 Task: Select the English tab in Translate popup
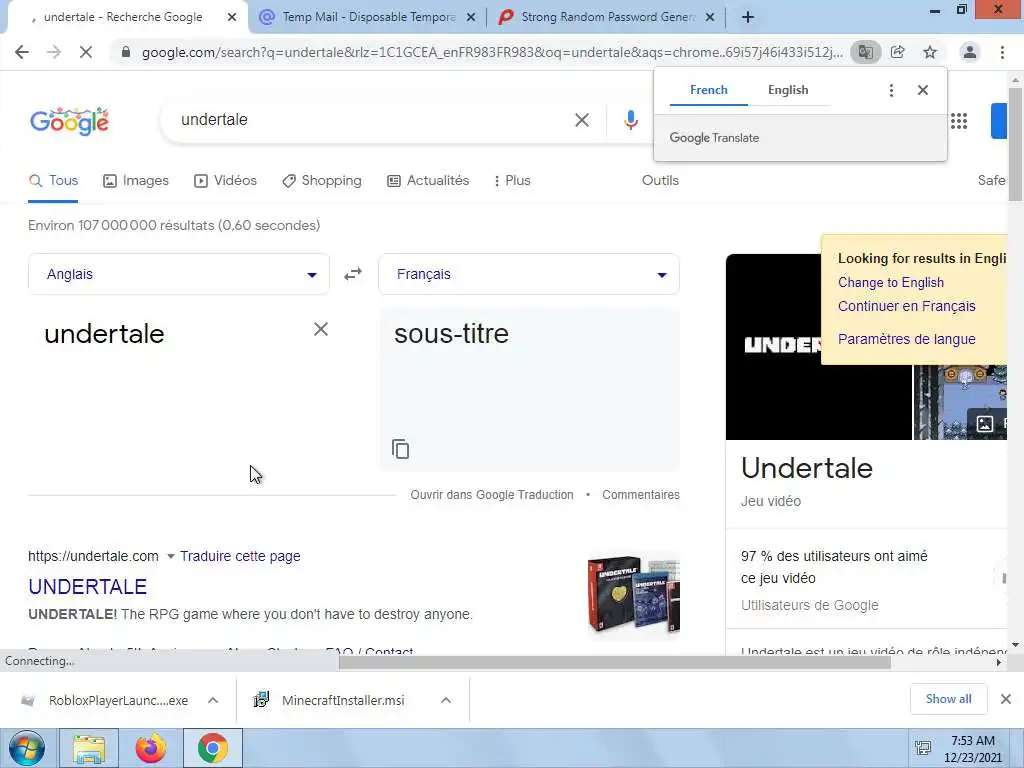(788, 90)
